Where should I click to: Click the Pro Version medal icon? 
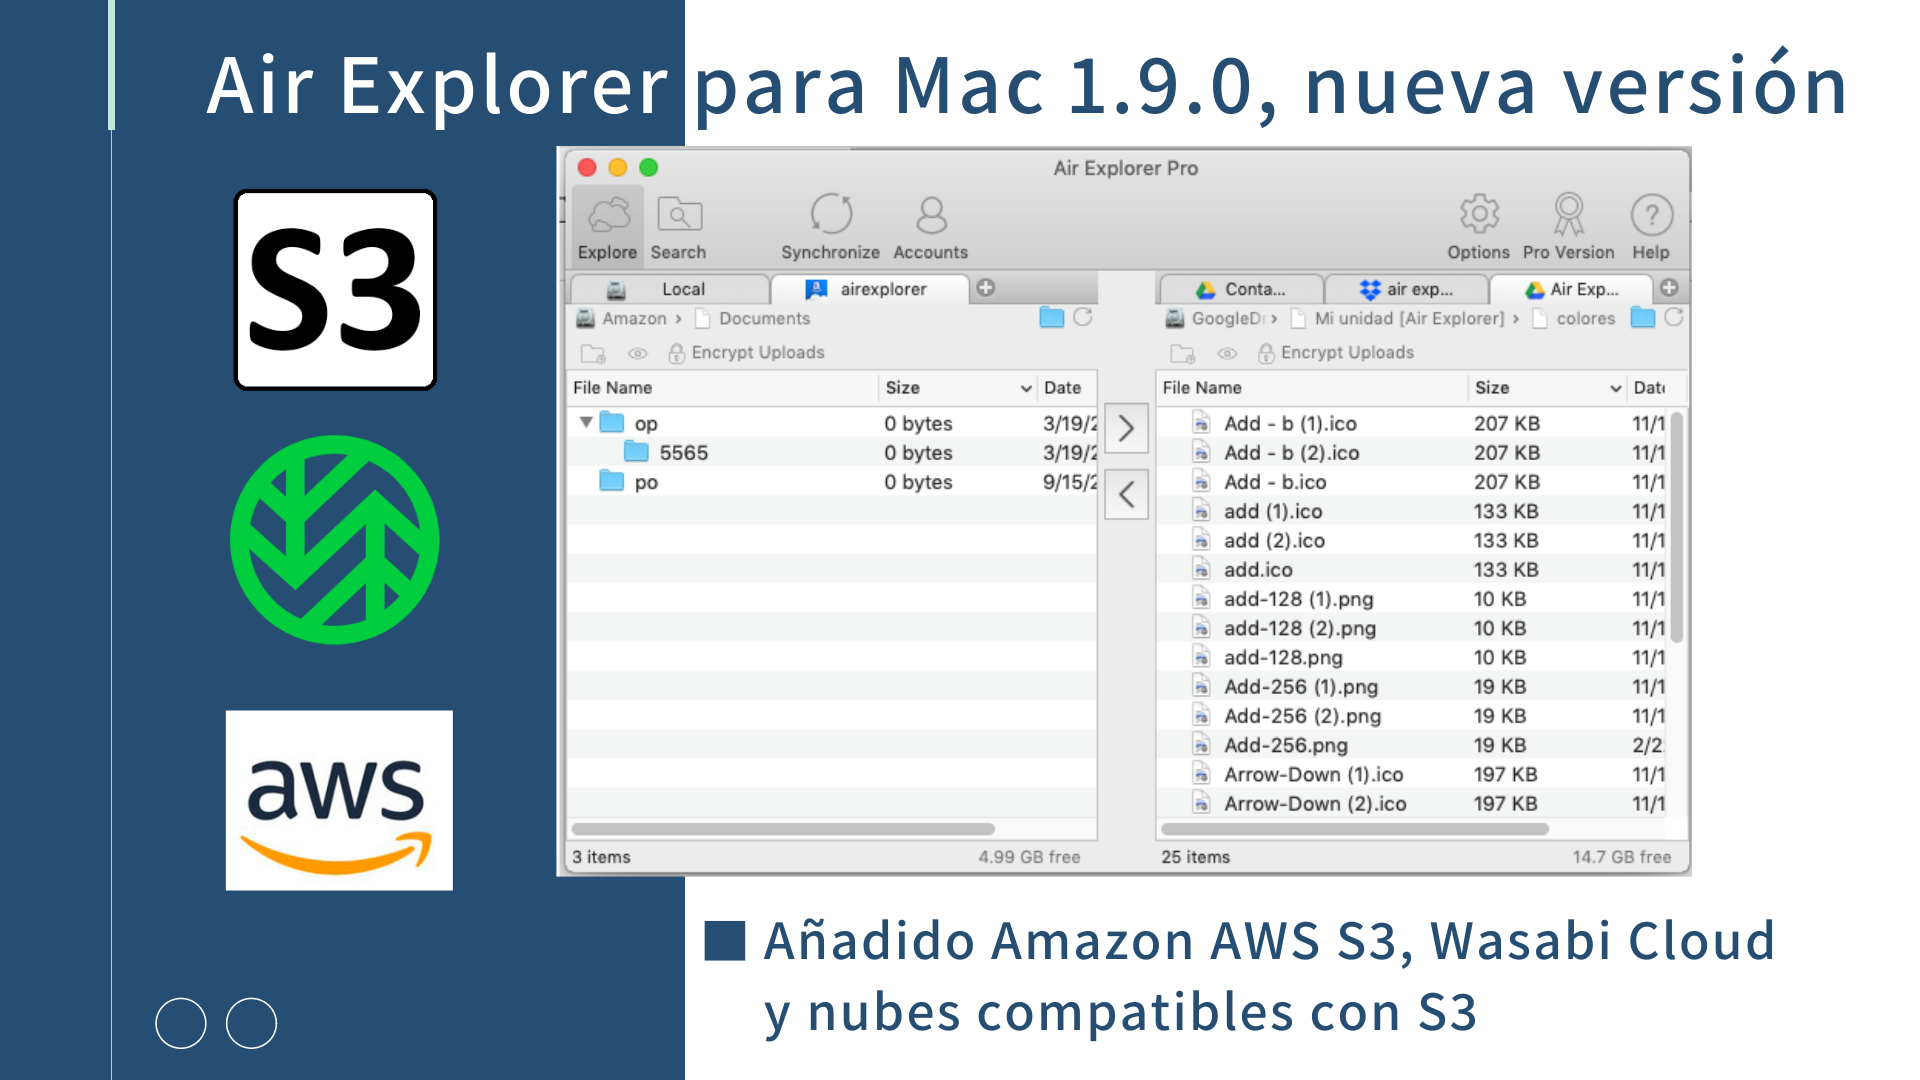coord(1568,213)
